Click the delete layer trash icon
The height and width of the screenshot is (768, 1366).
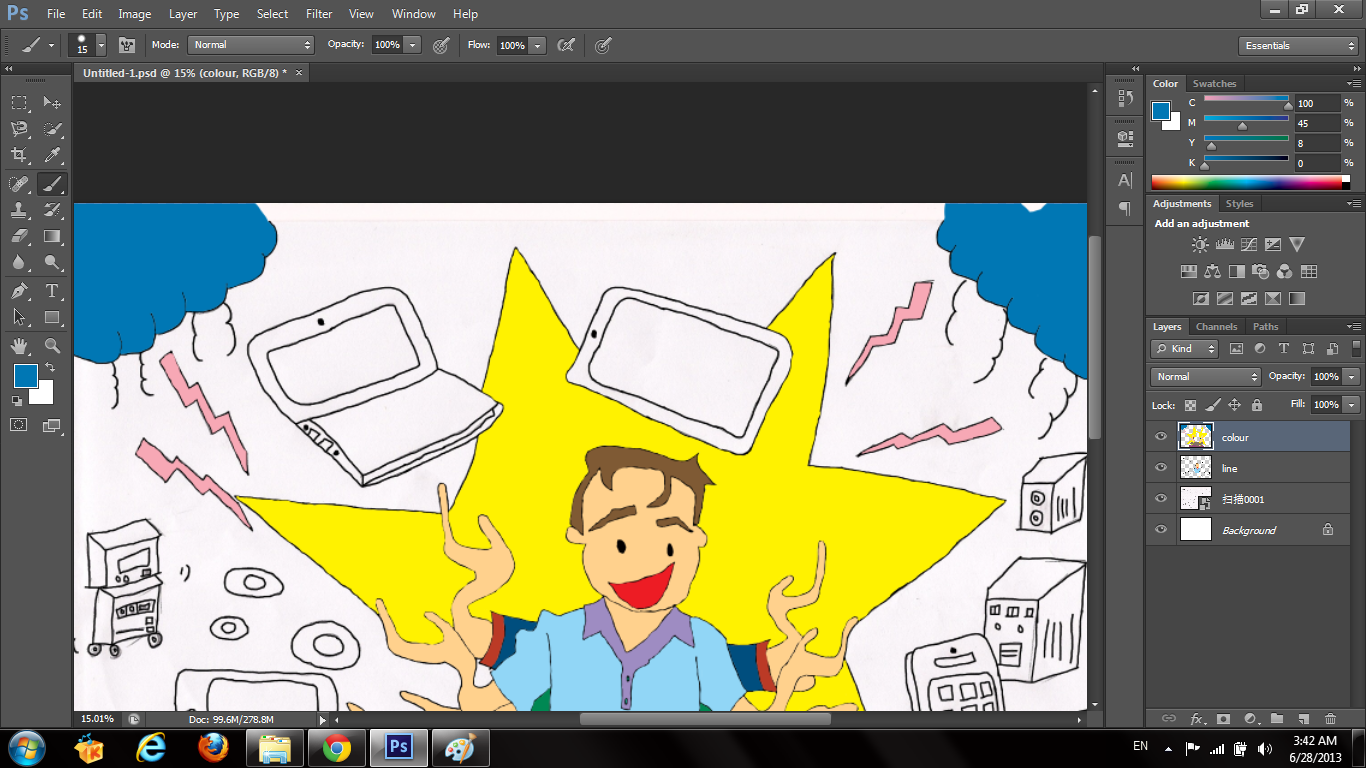tap(1330, 718)
